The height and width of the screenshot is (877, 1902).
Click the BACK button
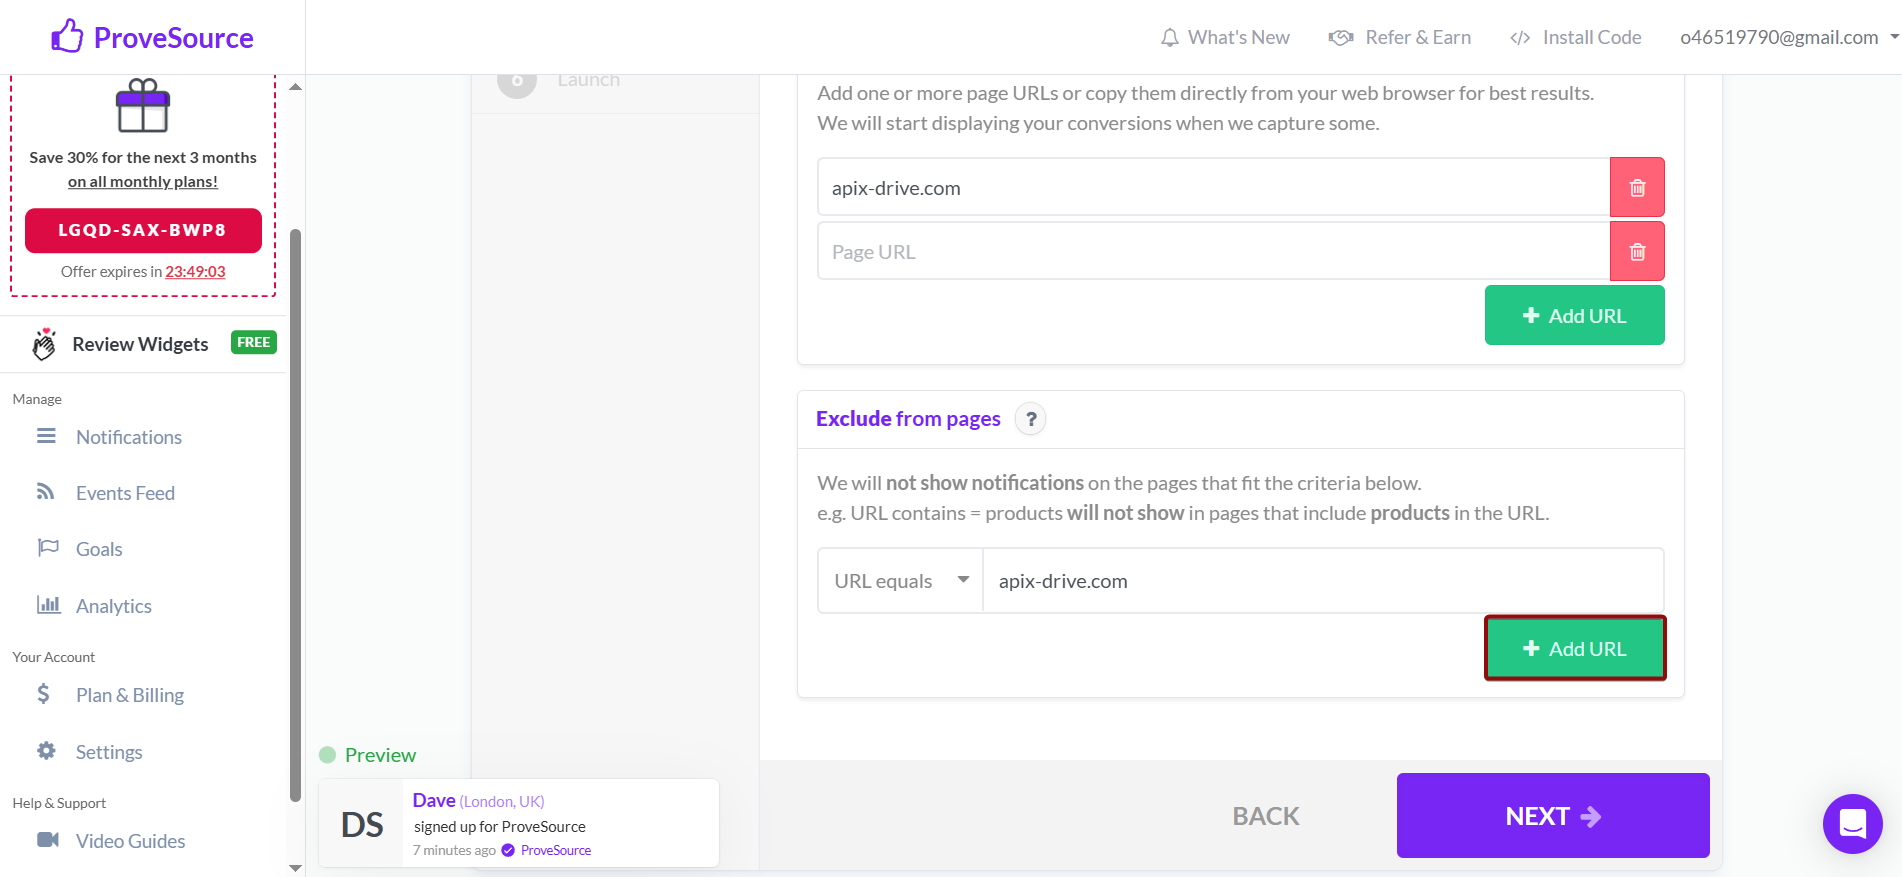1266,816
